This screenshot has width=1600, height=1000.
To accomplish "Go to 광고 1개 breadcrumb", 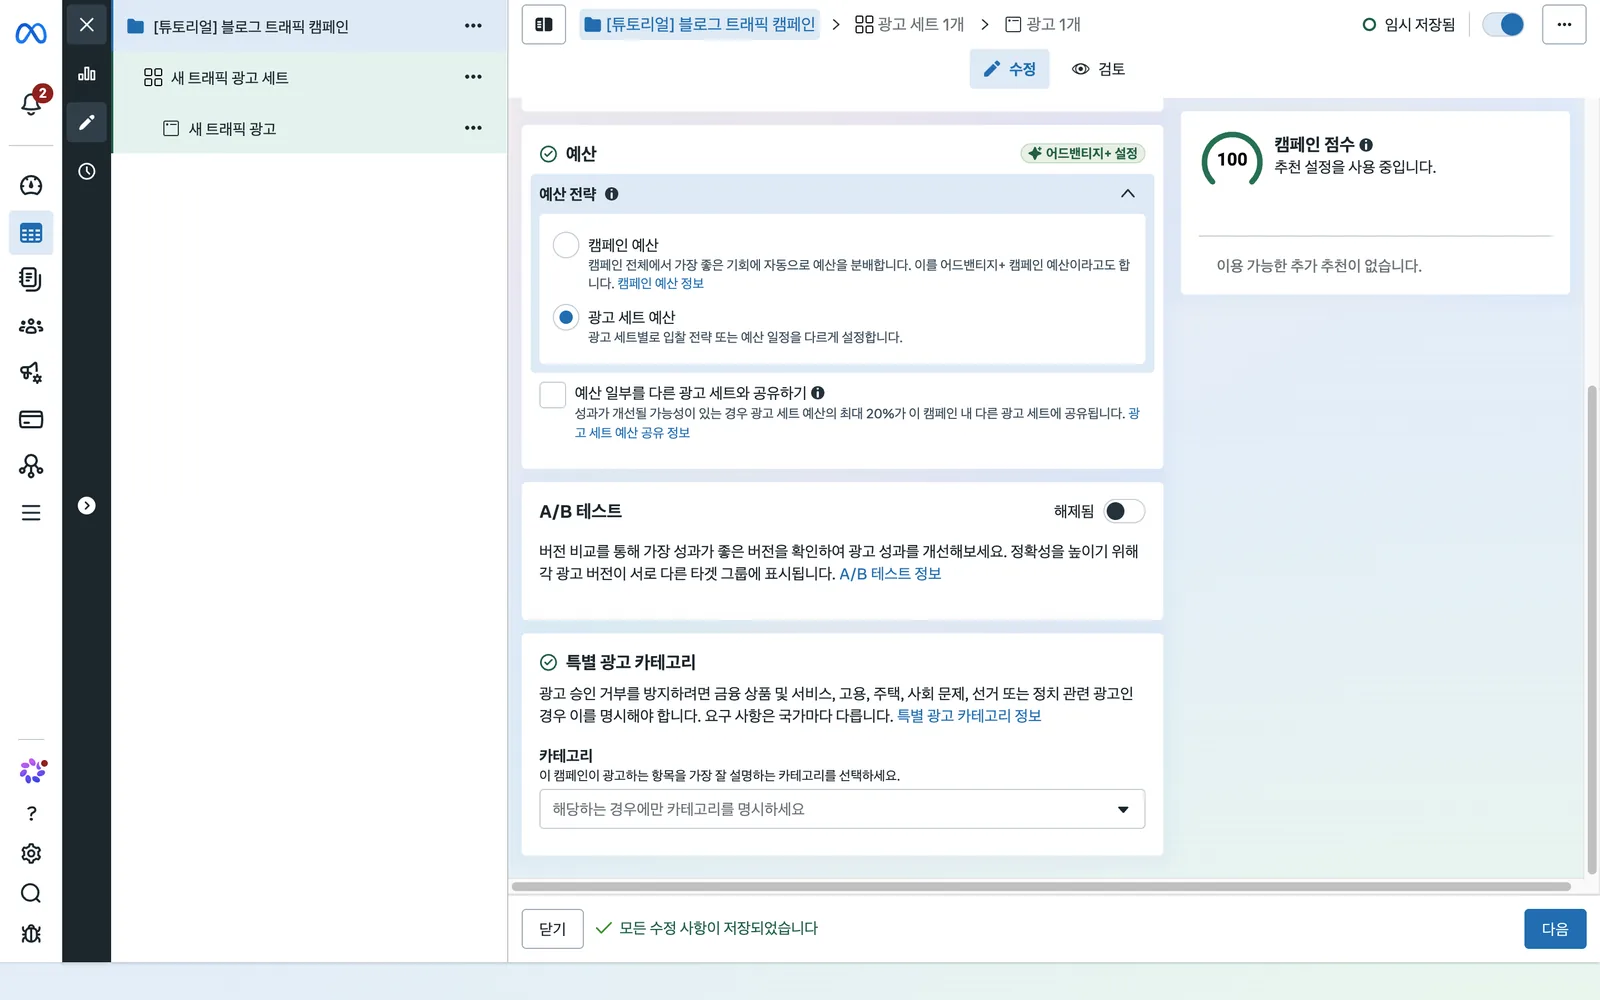I will [1043, 24].
